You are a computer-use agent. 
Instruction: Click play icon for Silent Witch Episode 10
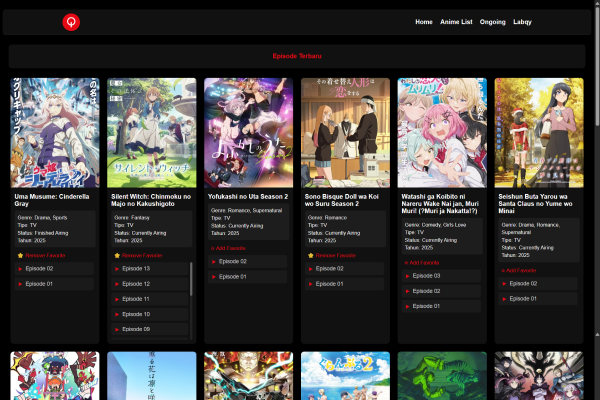click(117, 314)
